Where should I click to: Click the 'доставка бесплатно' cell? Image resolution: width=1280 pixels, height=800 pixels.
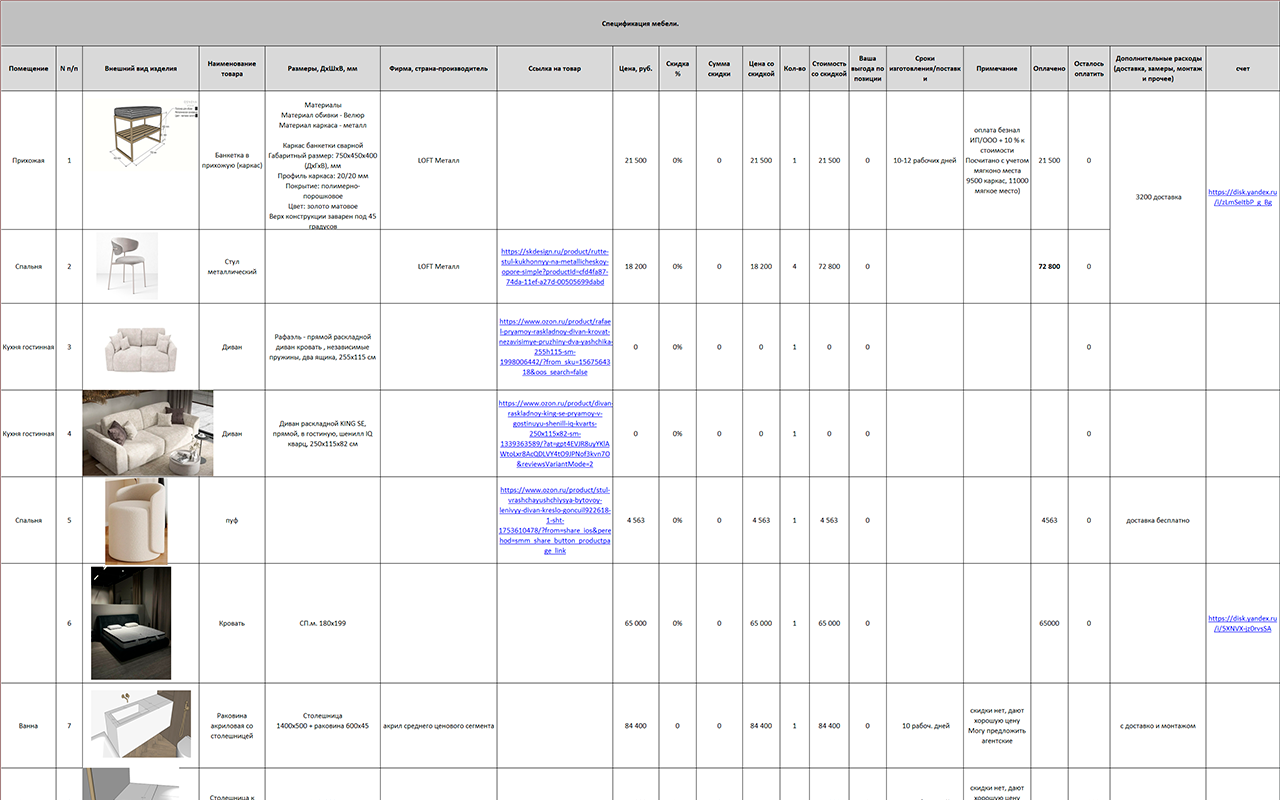pos(1157,520)
